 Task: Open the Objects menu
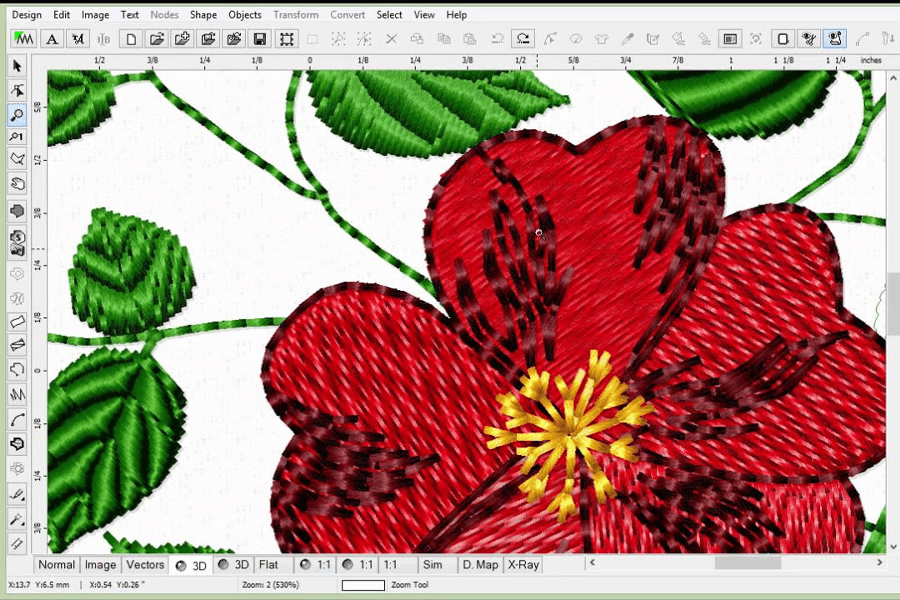coord(245,15)
